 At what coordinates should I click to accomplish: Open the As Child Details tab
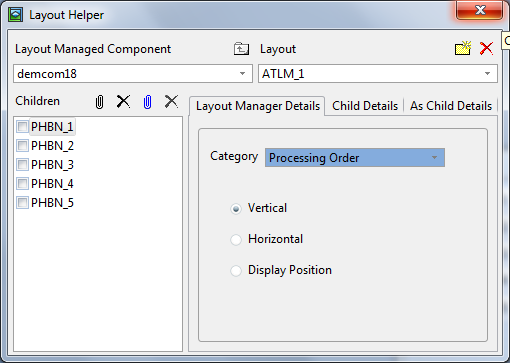click(451, 106)
